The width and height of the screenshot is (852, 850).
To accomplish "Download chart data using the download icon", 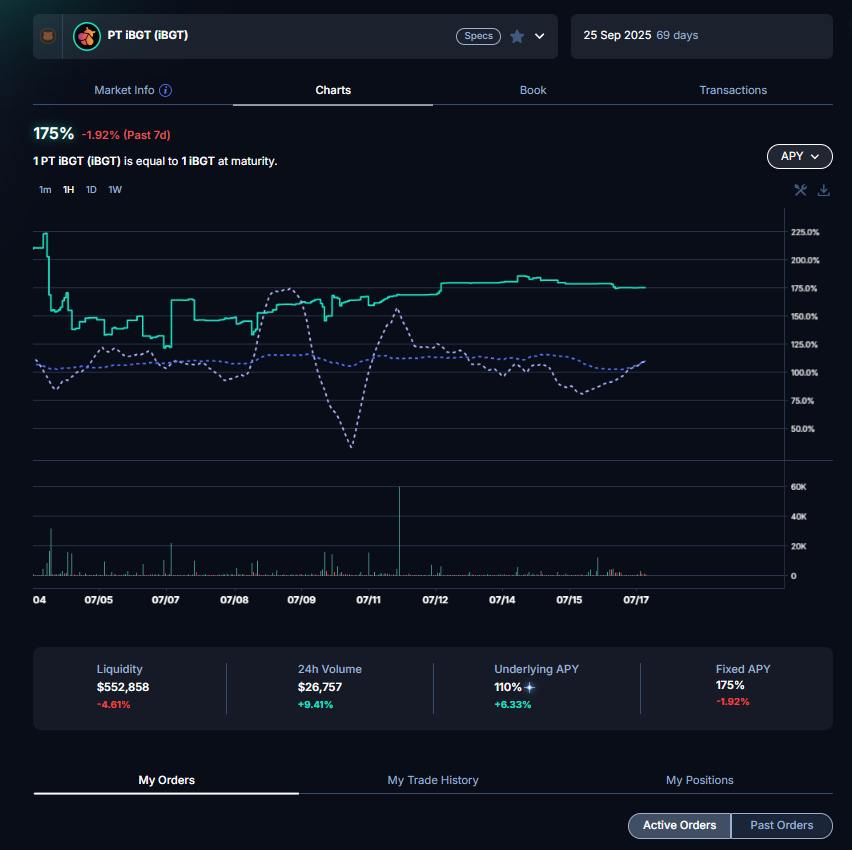I will pos(824,190).
